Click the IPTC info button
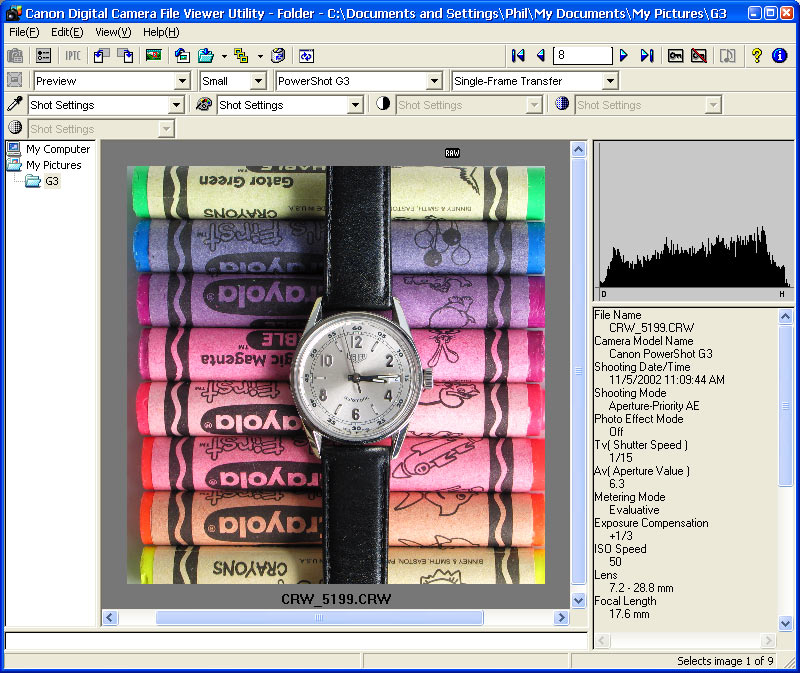Image resolution: width=800 pixels, height=673 pixels. click(73, 56)
